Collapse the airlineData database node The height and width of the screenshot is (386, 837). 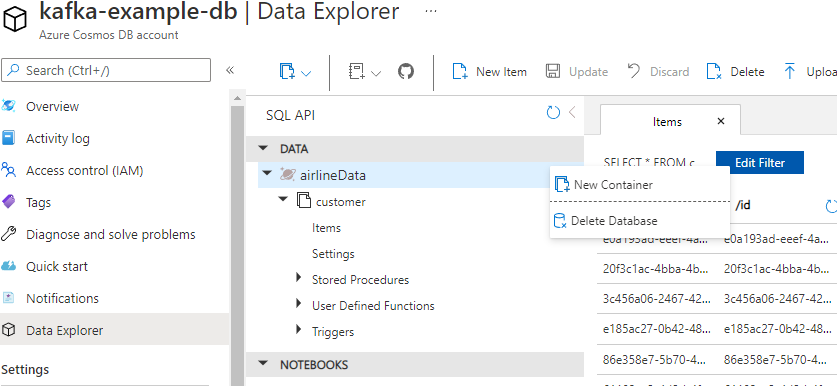[x=268, y=174]
